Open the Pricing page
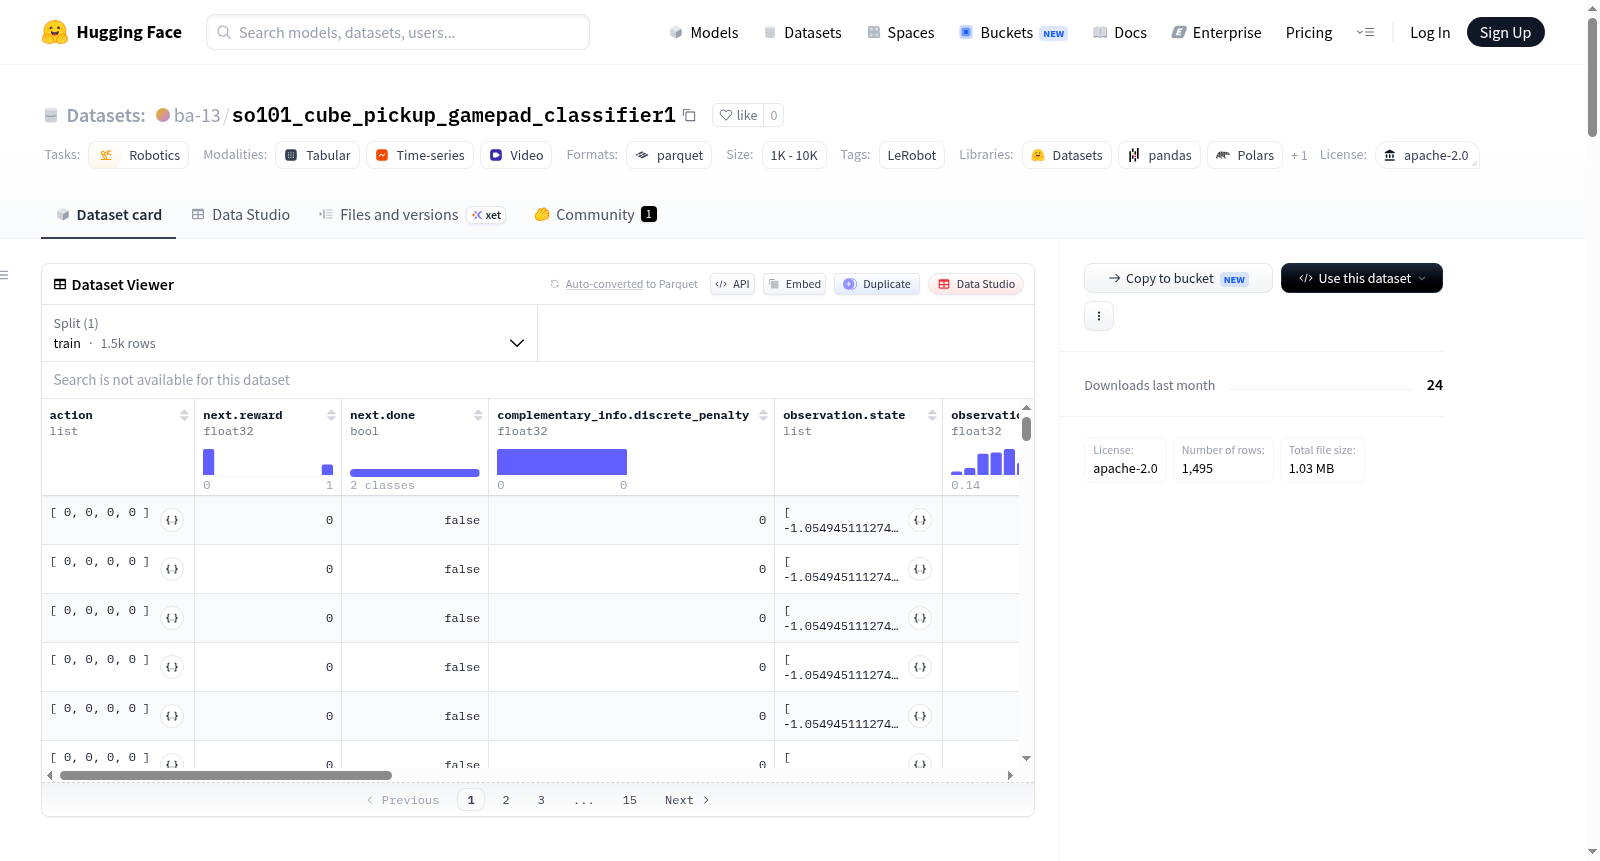This screenshot has height=861, width=1600. (x=1309, y=32)
